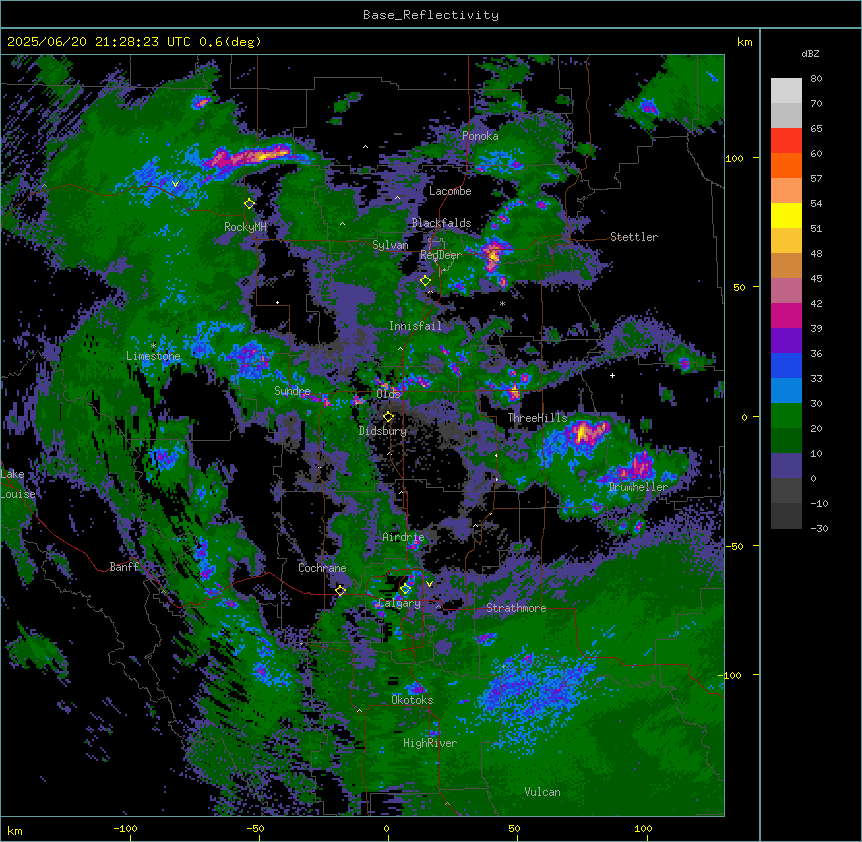Click the Blackfalds city label
The image size is (862, 842).
click(x=441, y=223)
